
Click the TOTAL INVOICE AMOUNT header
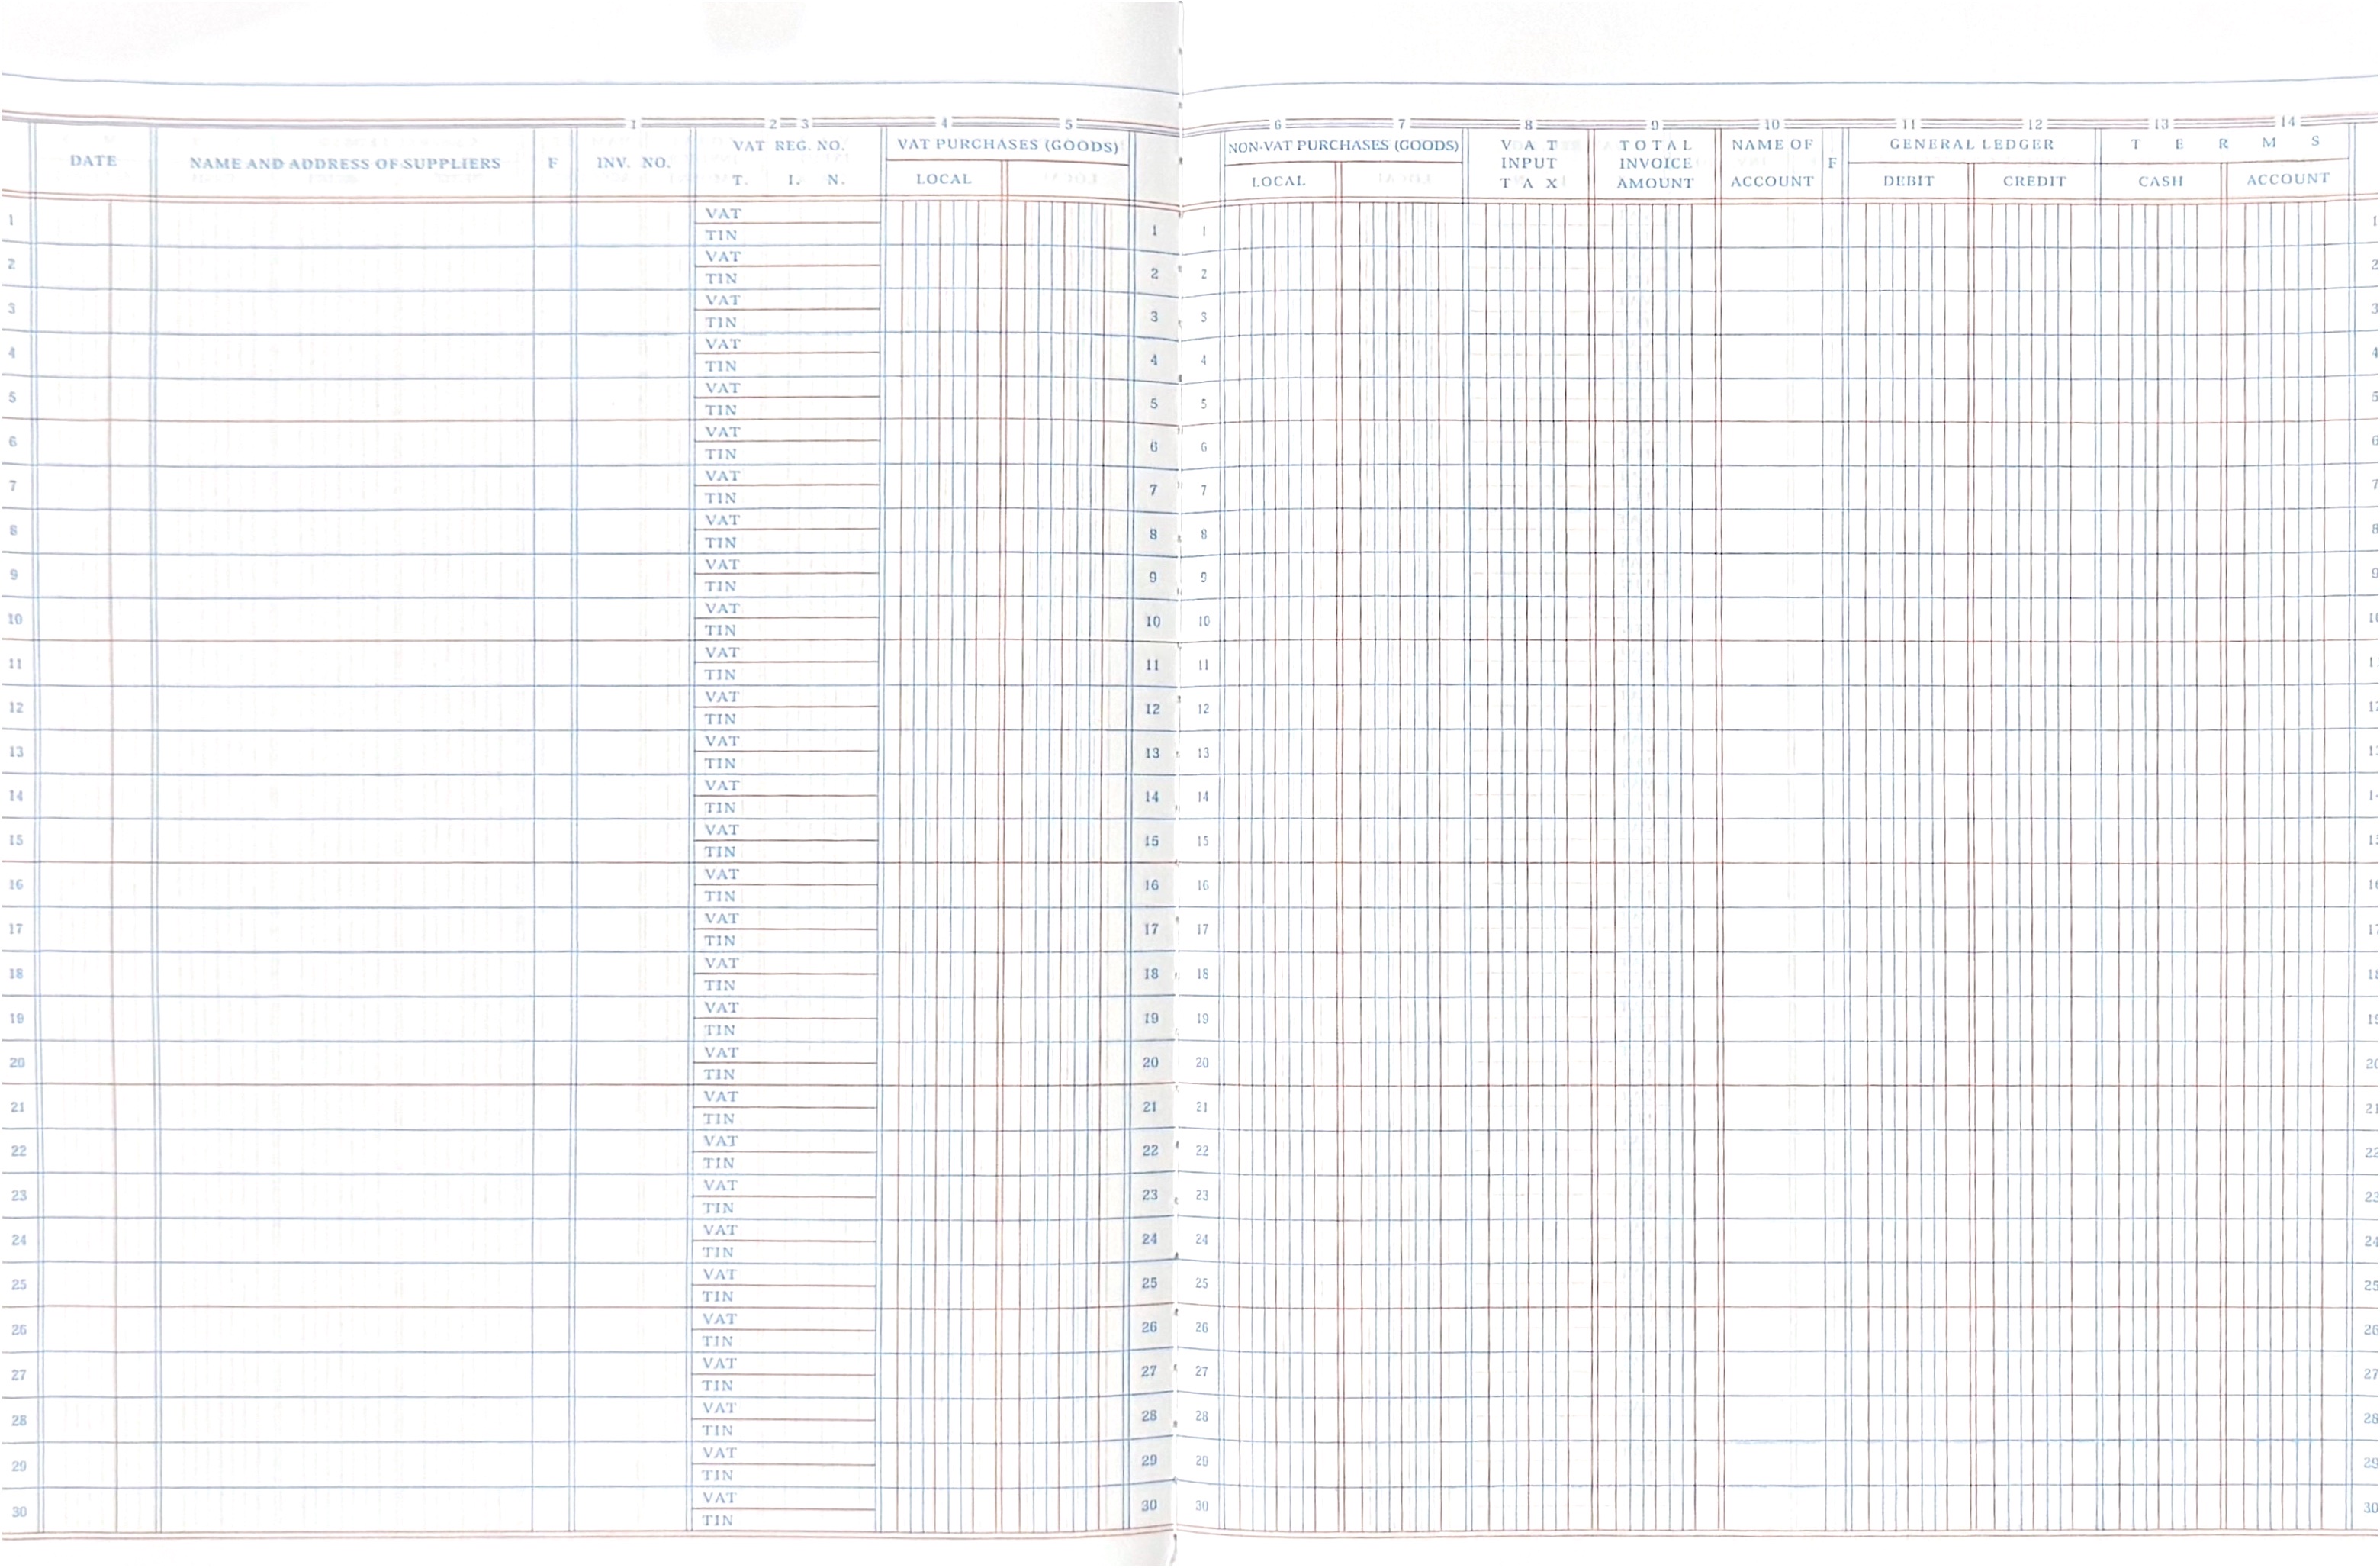point(1655,164)
